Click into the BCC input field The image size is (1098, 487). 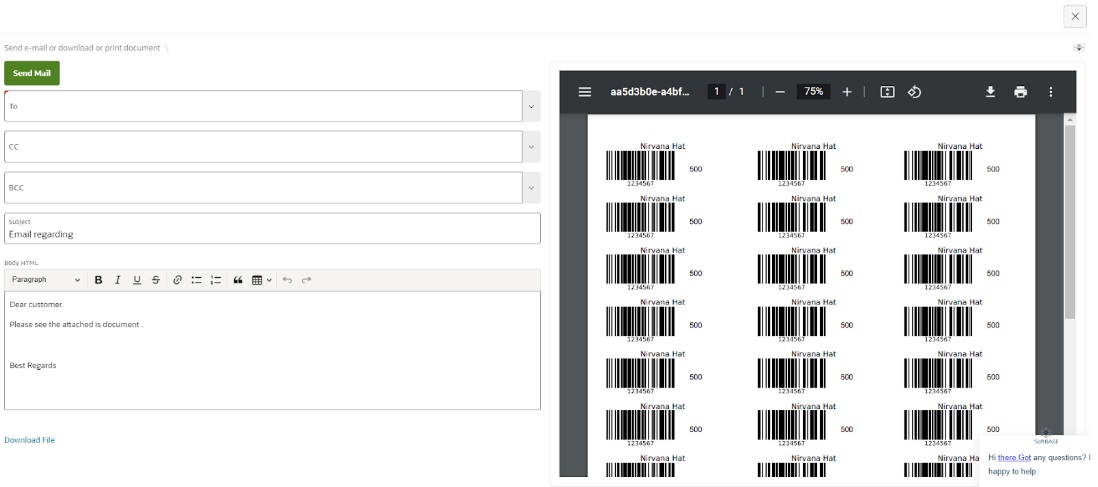coord(263,188)
